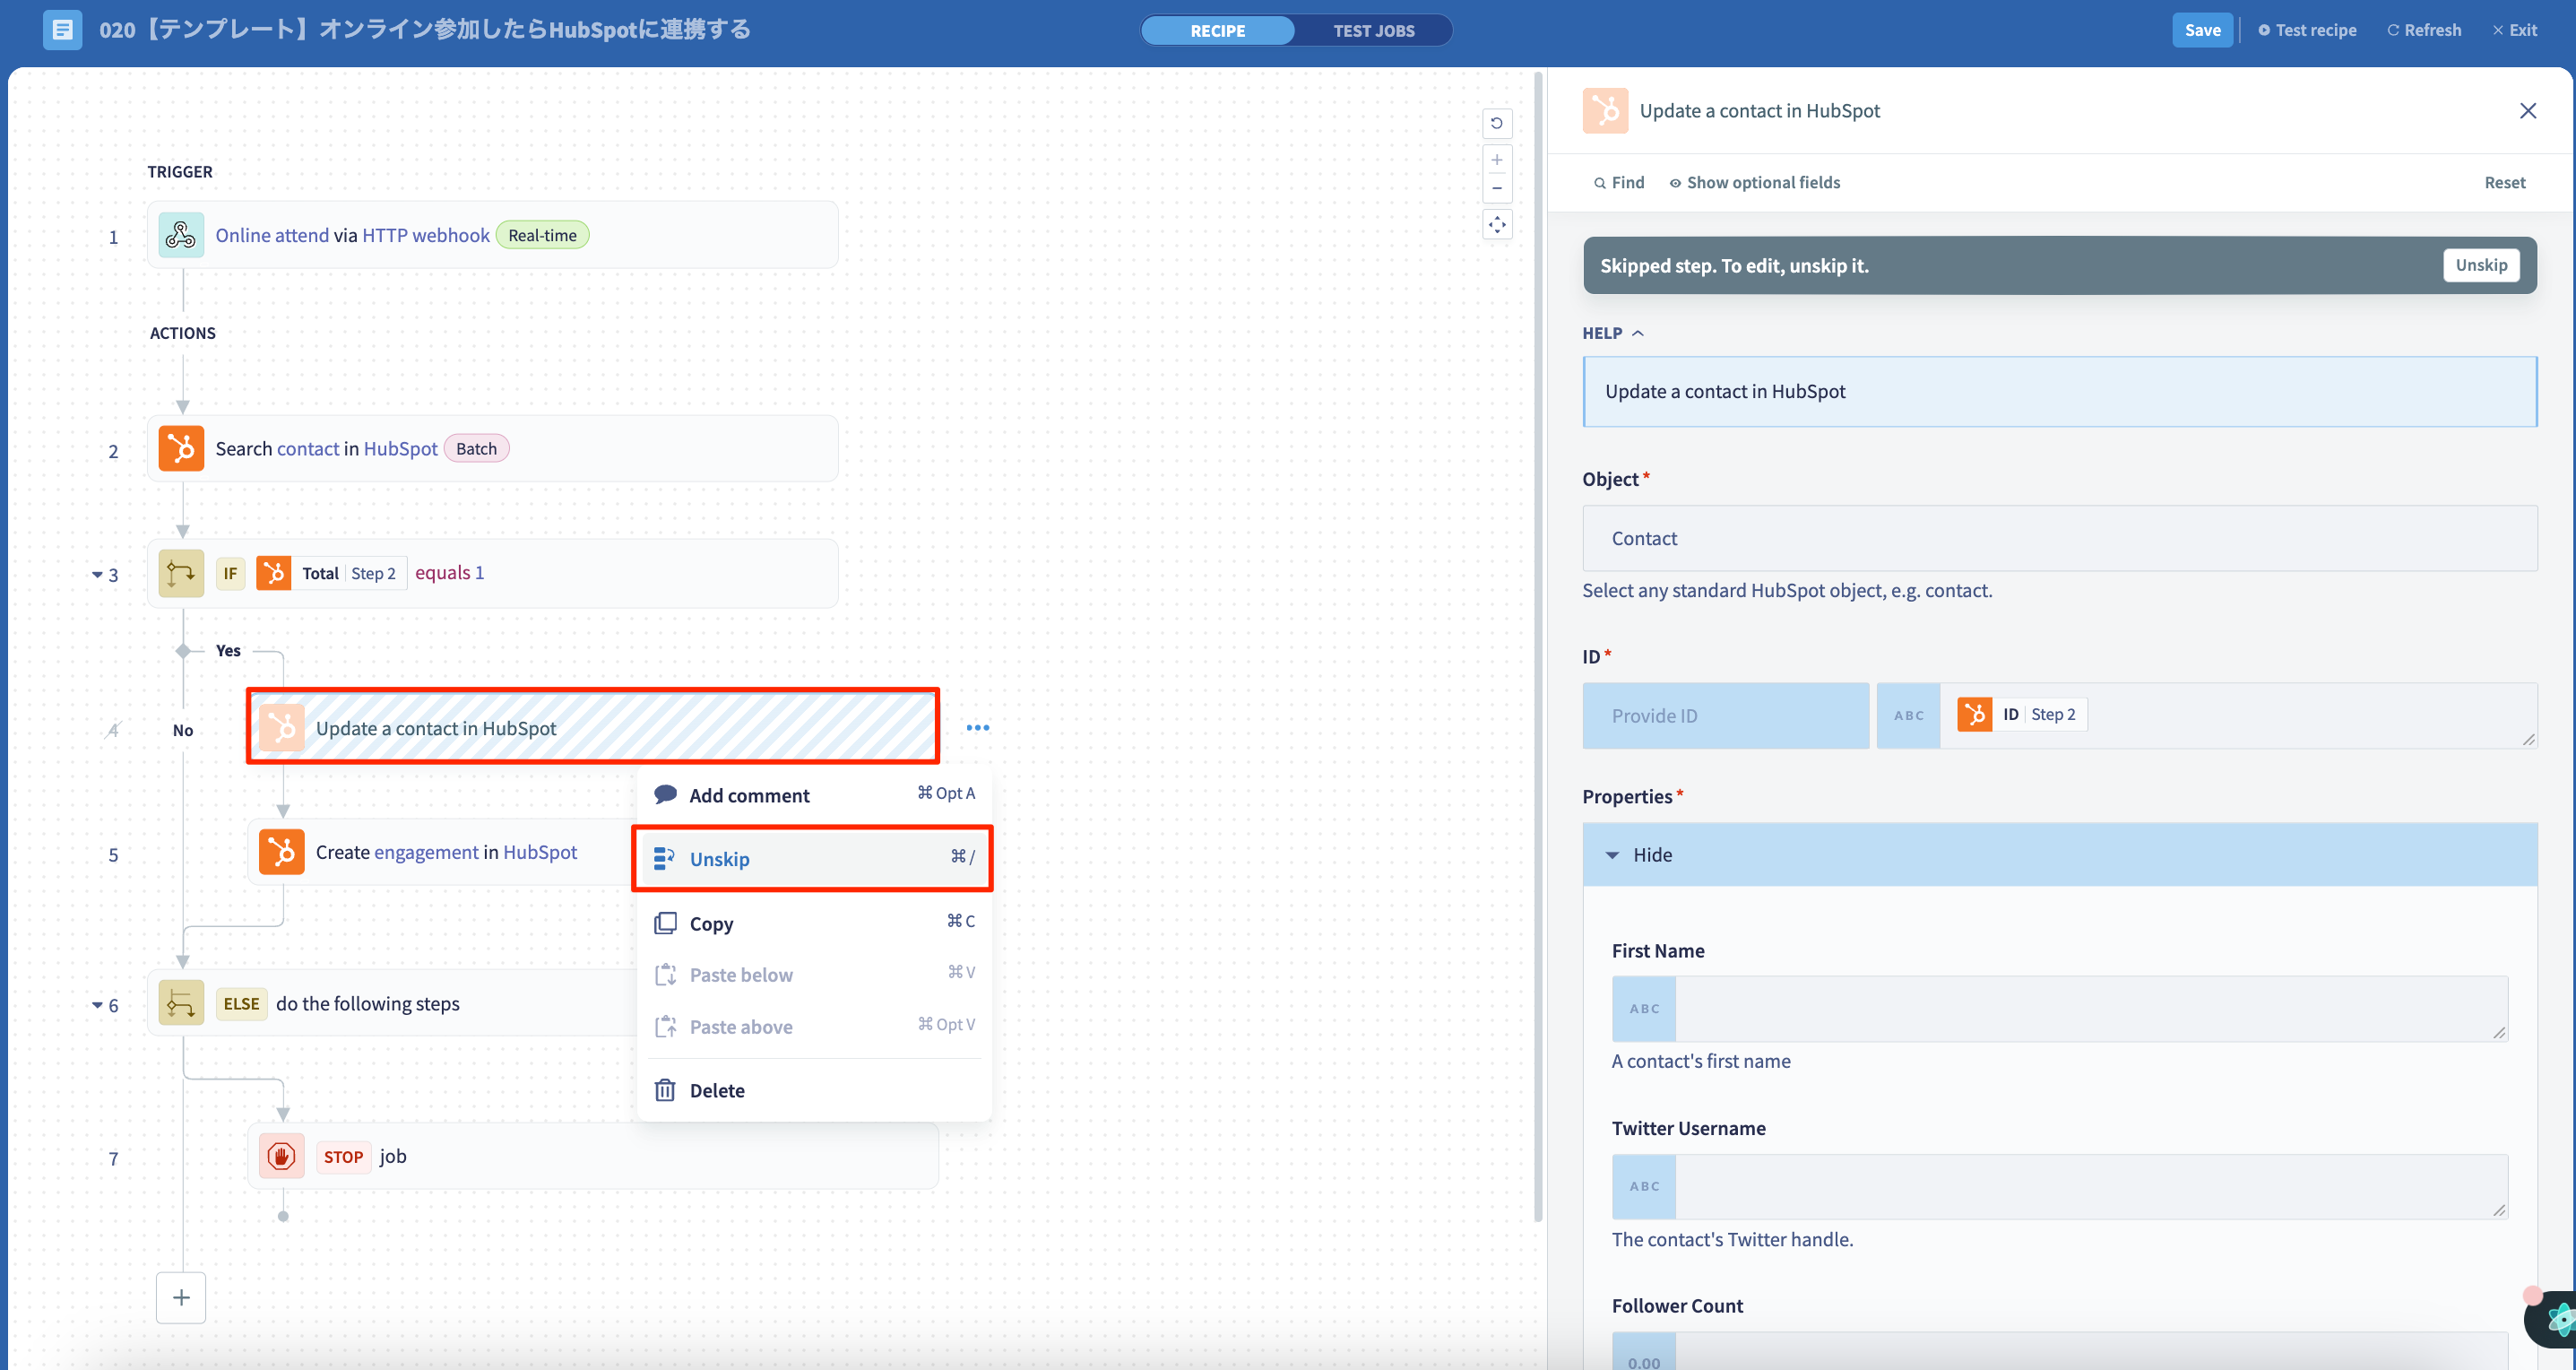Click the recipe title text

(425, 30)
